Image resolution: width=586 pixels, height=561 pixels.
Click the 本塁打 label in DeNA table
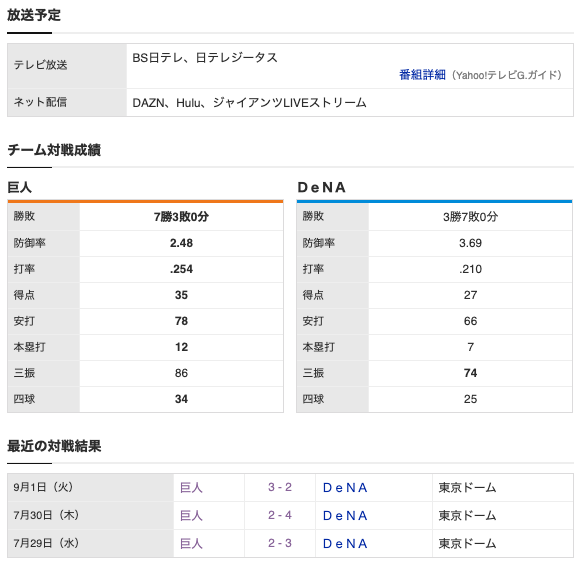pos(318,347)
